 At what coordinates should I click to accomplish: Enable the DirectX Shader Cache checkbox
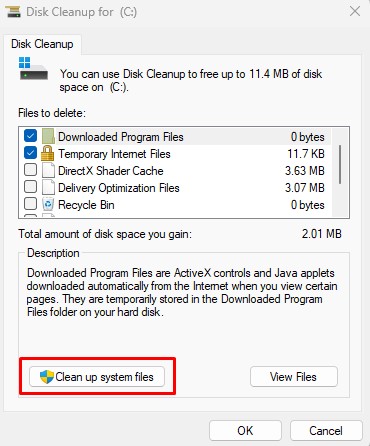tap(30, 170)
